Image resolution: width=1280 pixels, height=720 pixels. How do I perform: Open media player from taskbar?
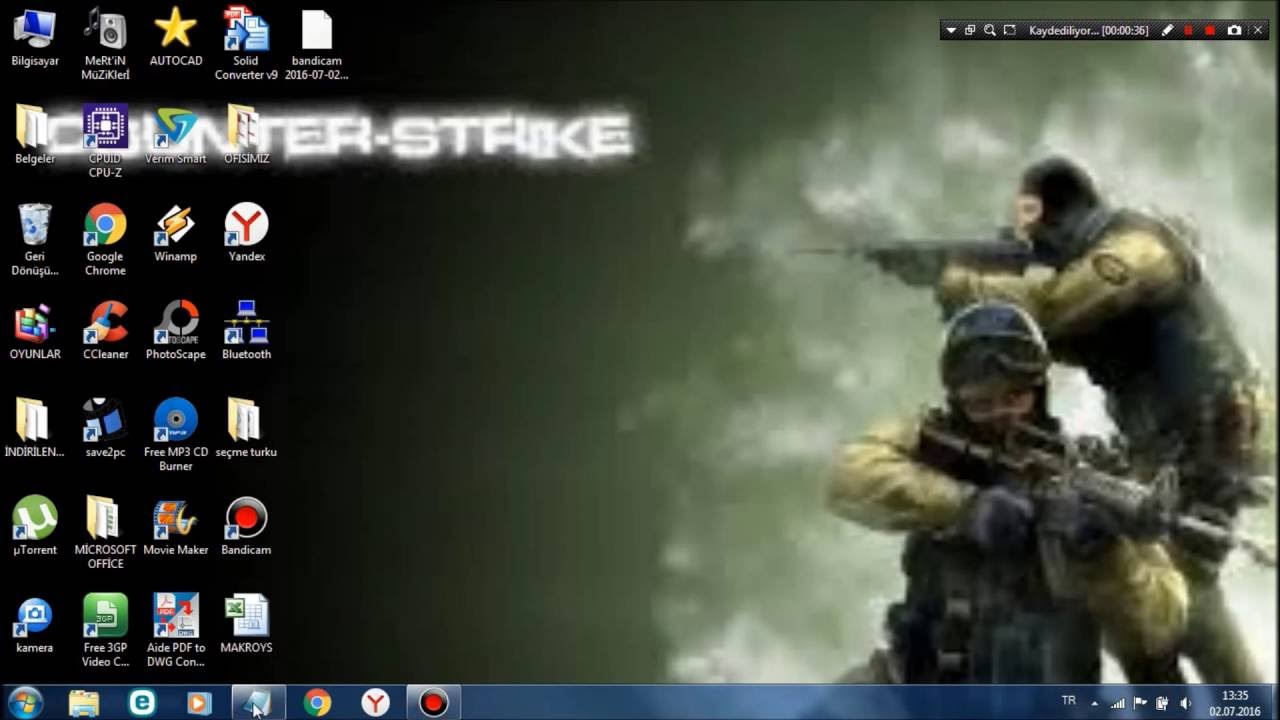click(199, 703)
